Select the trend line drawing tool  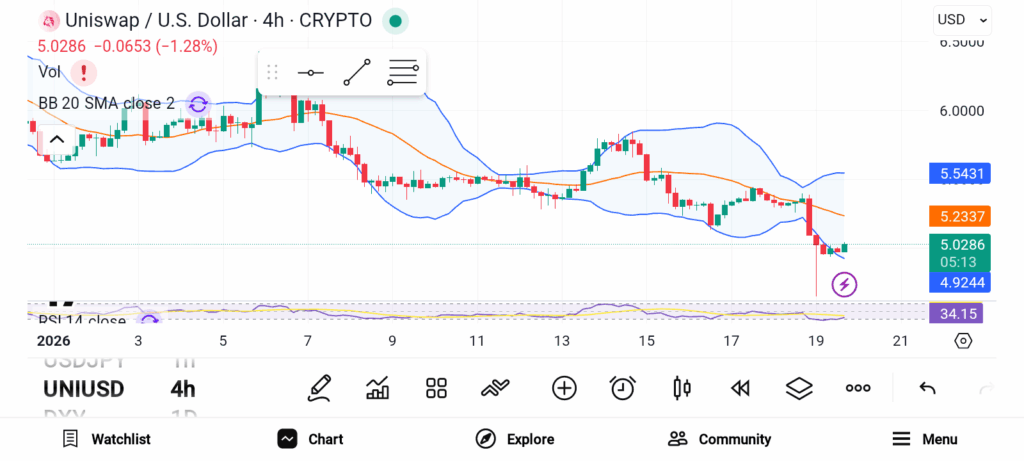click(x=356, y=73)
